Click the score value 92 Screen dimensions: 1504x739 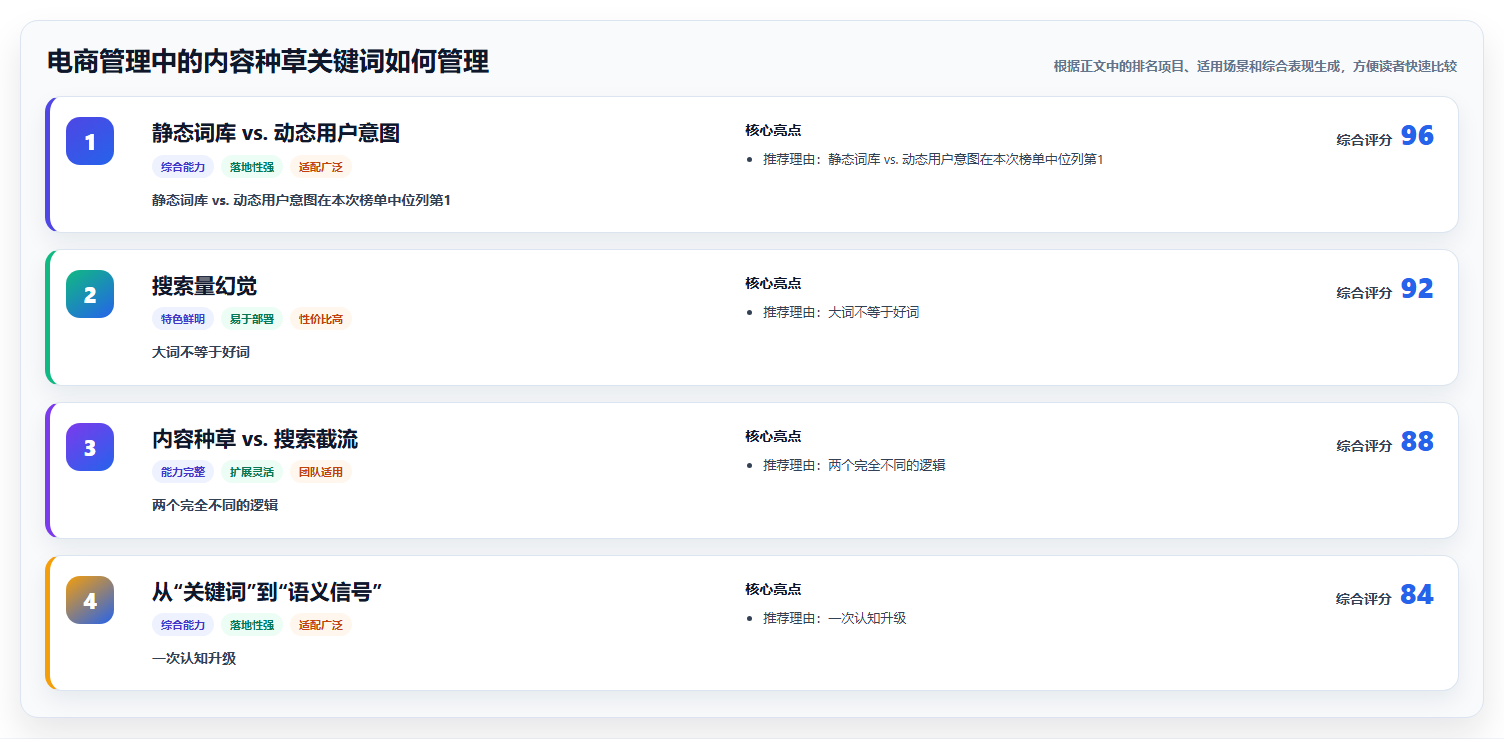1417,289
